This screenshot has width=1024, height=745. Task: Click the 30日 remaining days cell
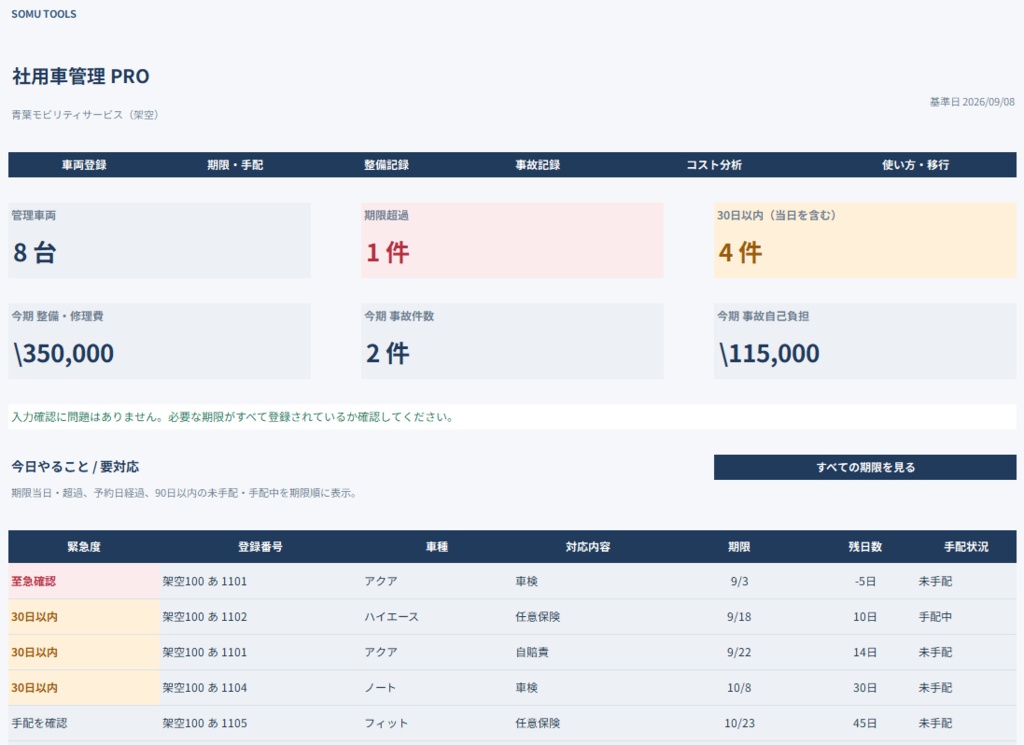pos(865,688)
